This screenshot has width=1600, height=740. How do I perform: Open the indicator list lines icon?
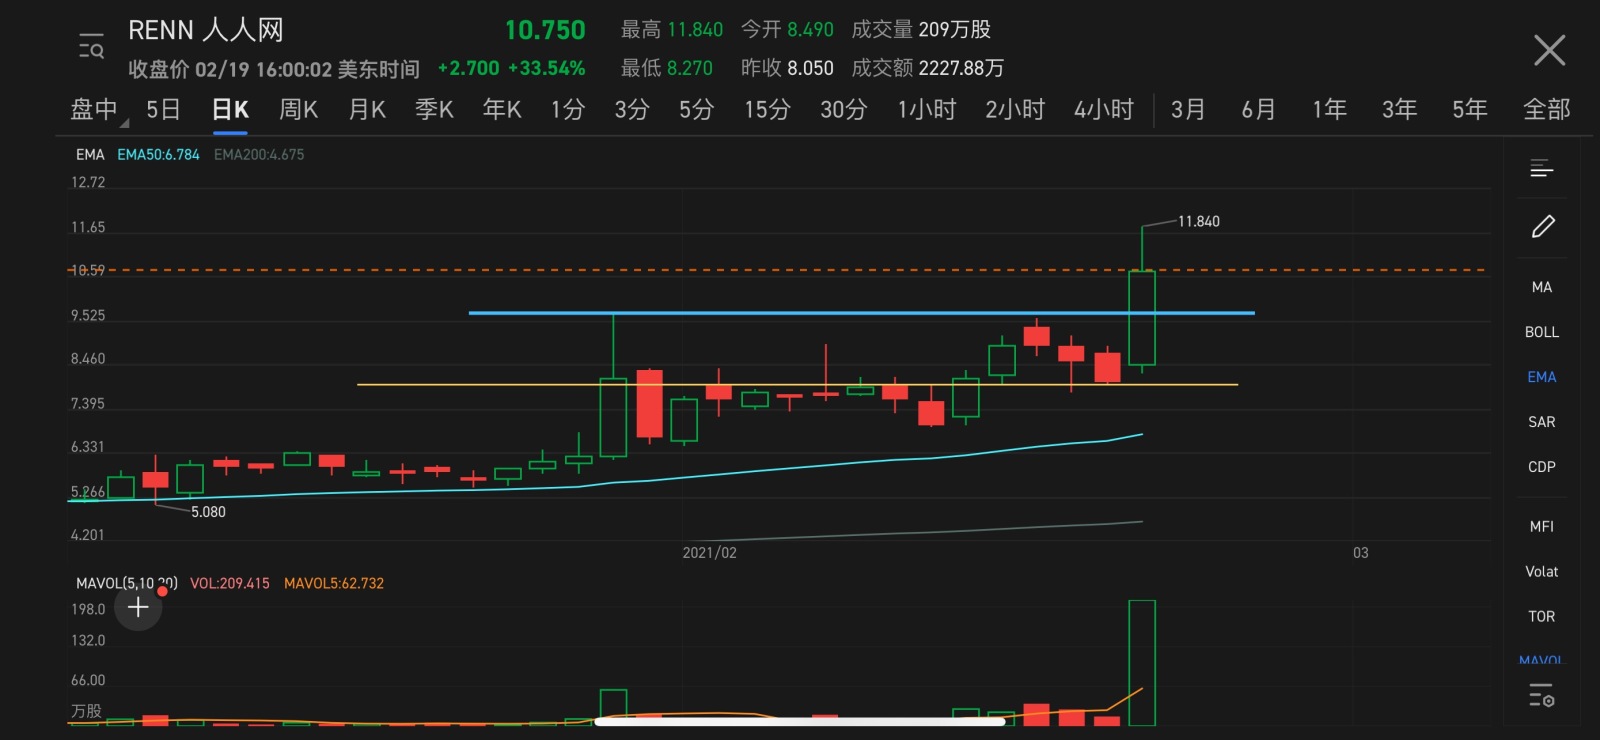click(1542, 168)
